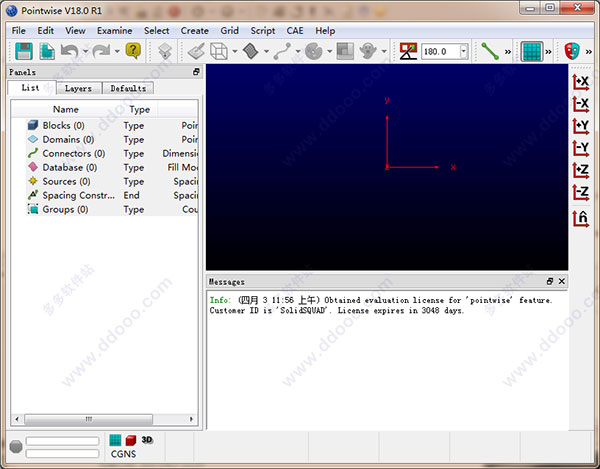
Task: Set view to +X axis
Action: tap(580, 82)
